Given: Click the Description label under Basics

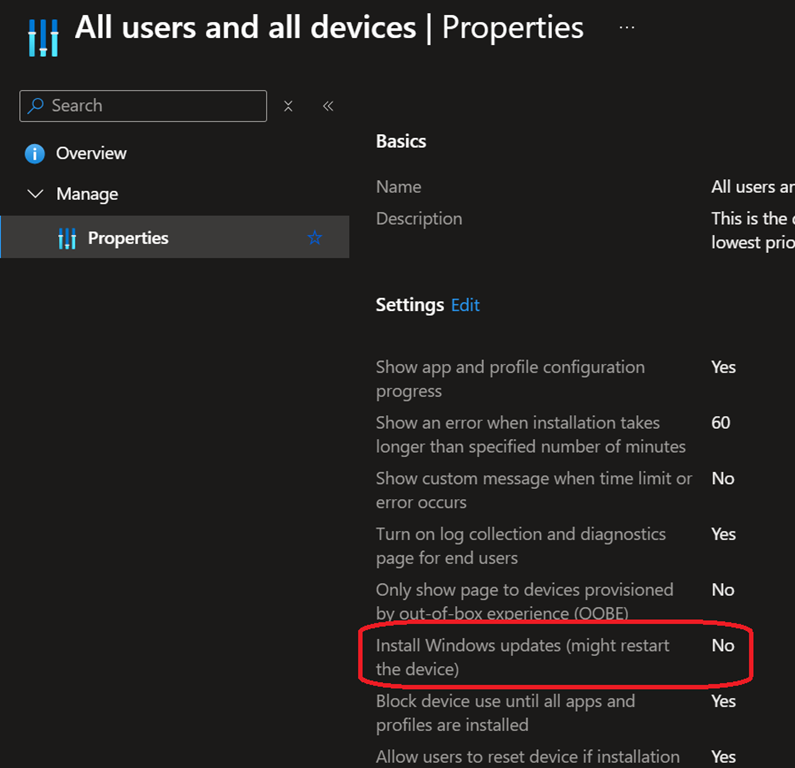Looking at the screenshot, I should coord(419,219).
